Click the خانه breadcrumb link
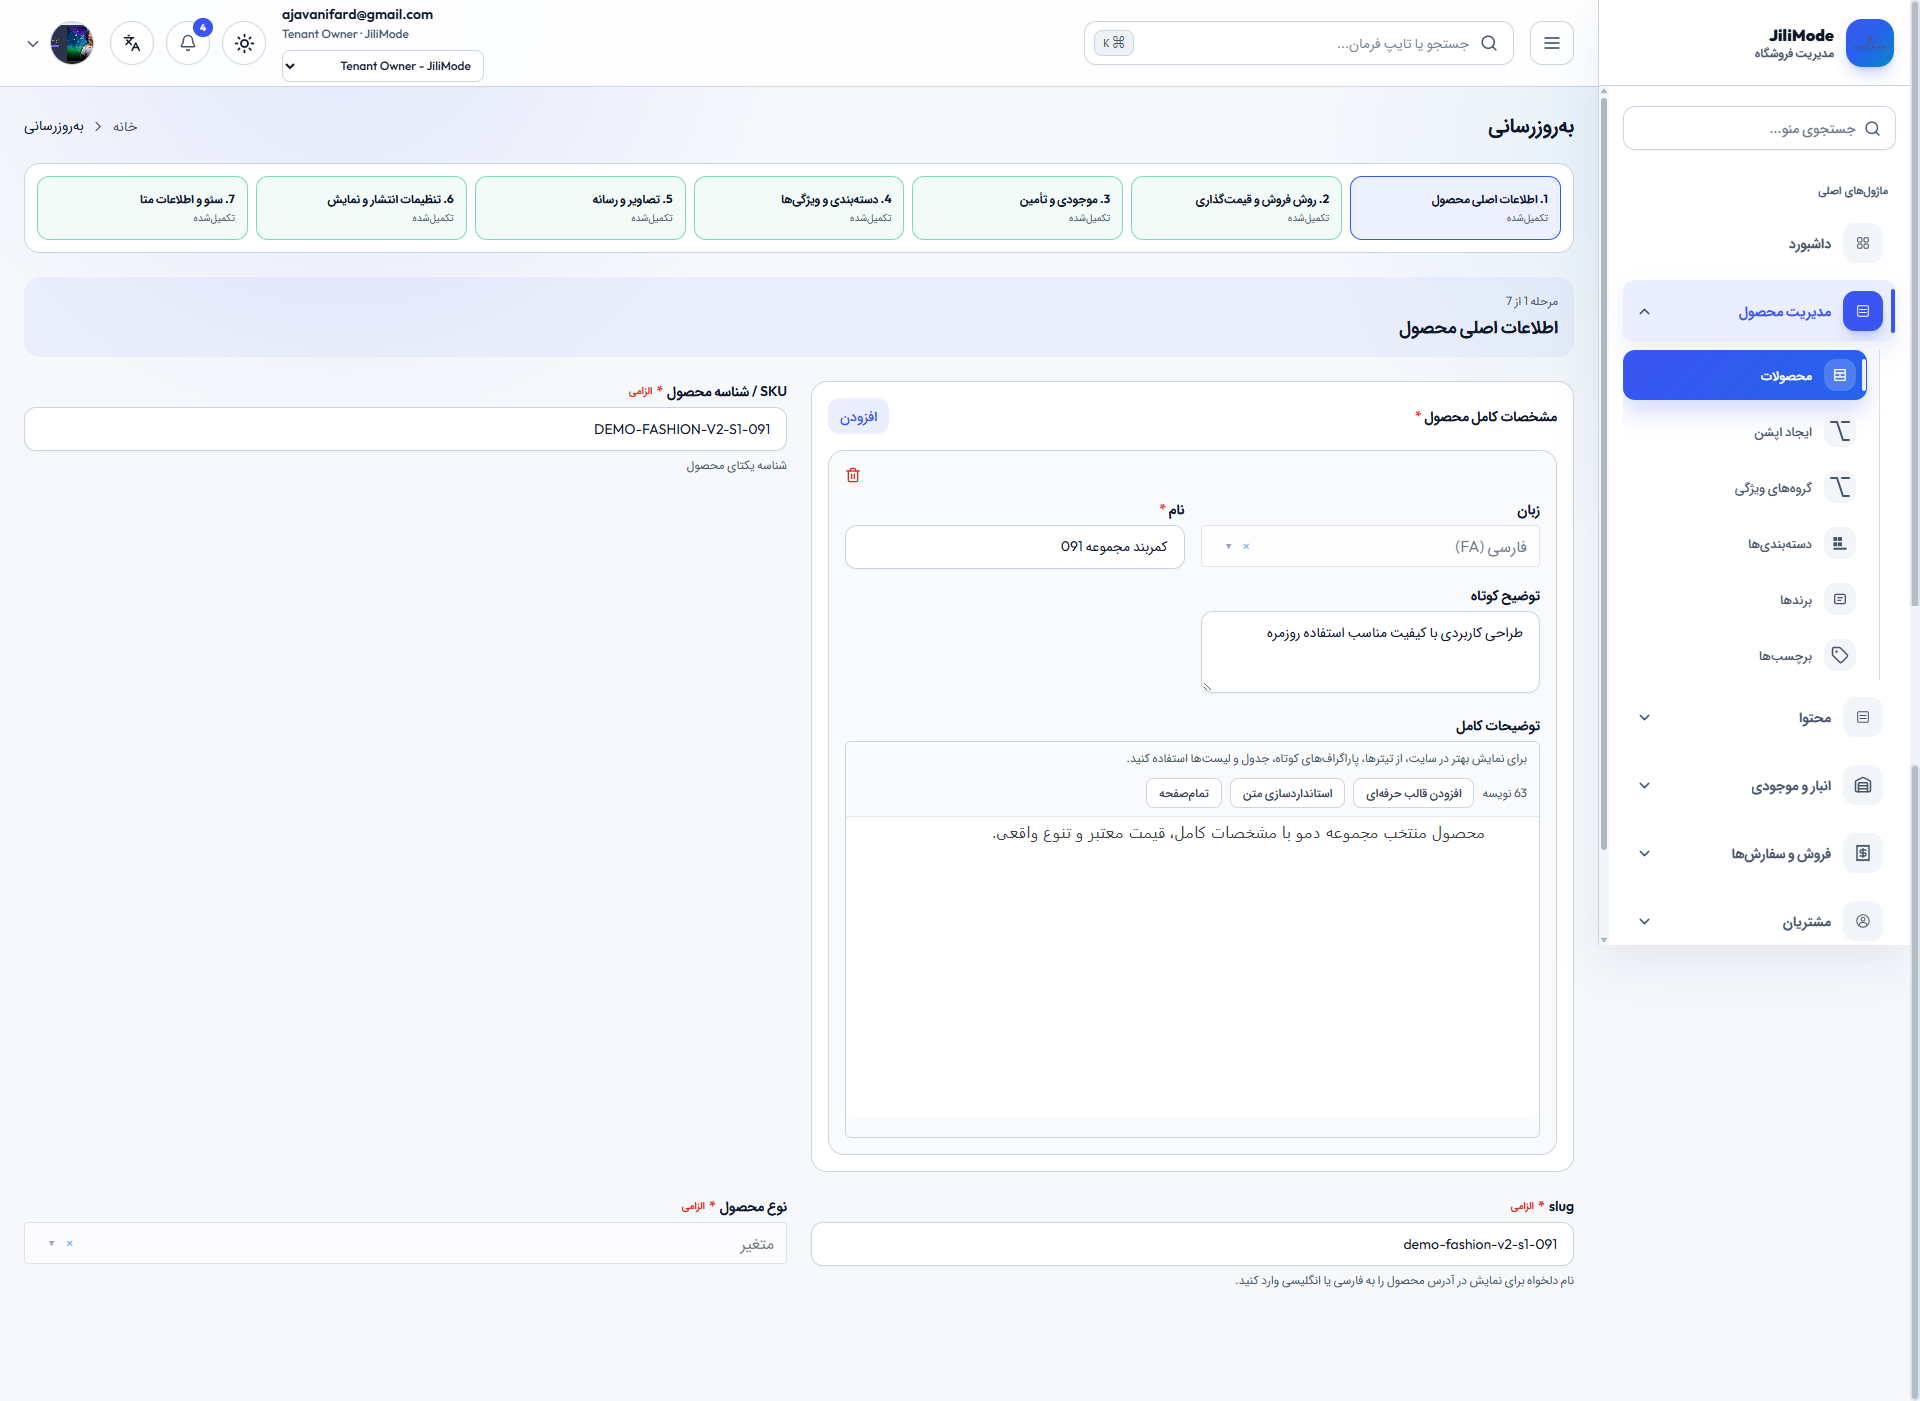 click(125, 126)
